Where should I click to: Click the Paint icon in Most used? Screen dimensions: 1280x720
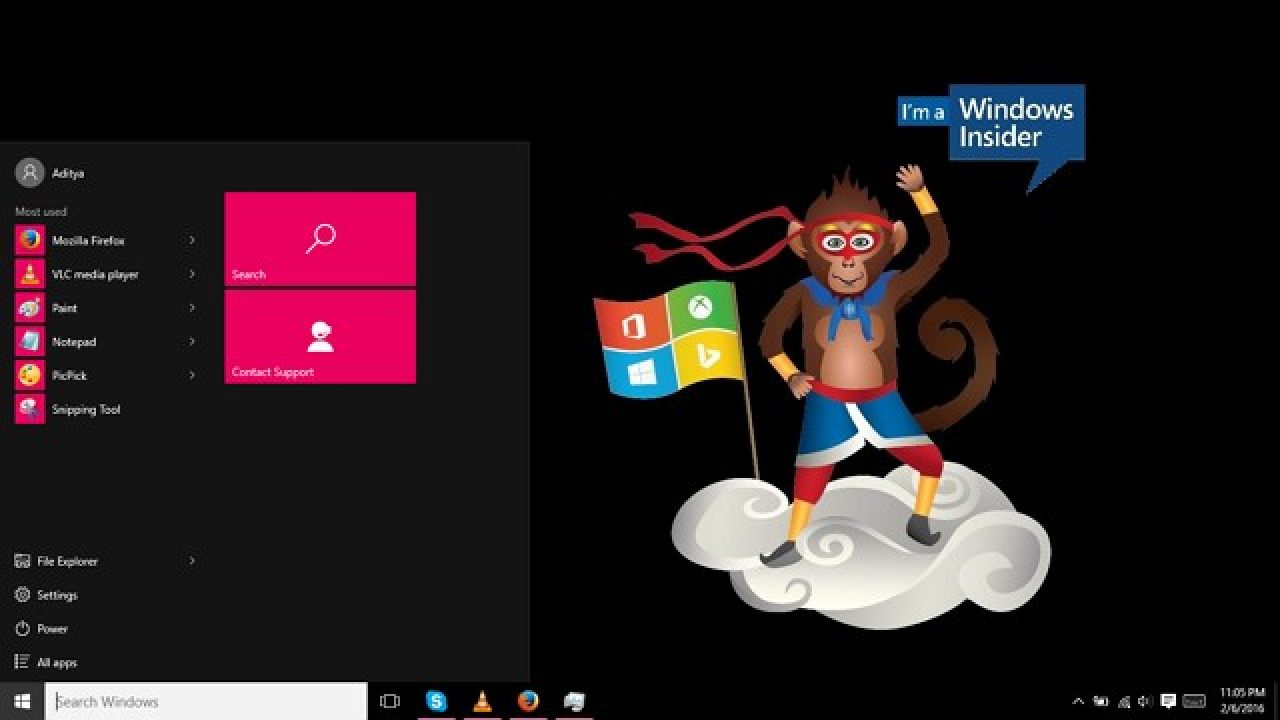tap(30, 308)
